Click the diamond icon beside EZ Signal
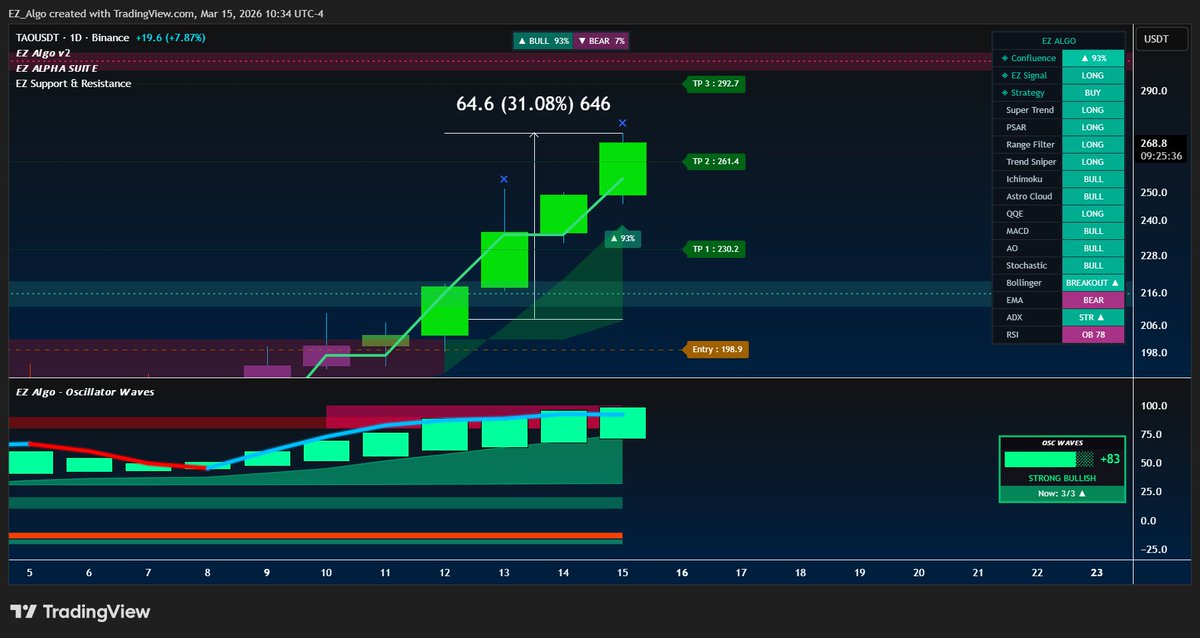The image size is (1200, 638). tap(1004, 75)
